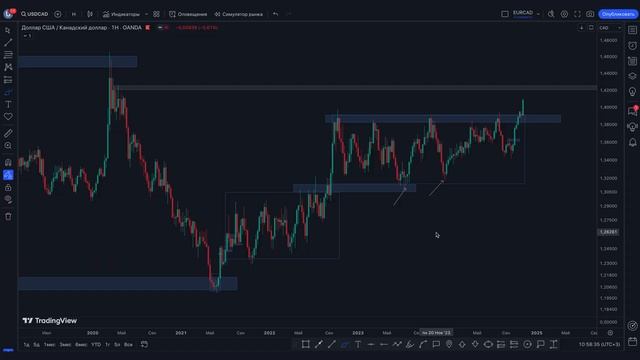The image size is (640, 360).
Task: Click the Опубликовать publish button
Action: [x=618, y=14]
